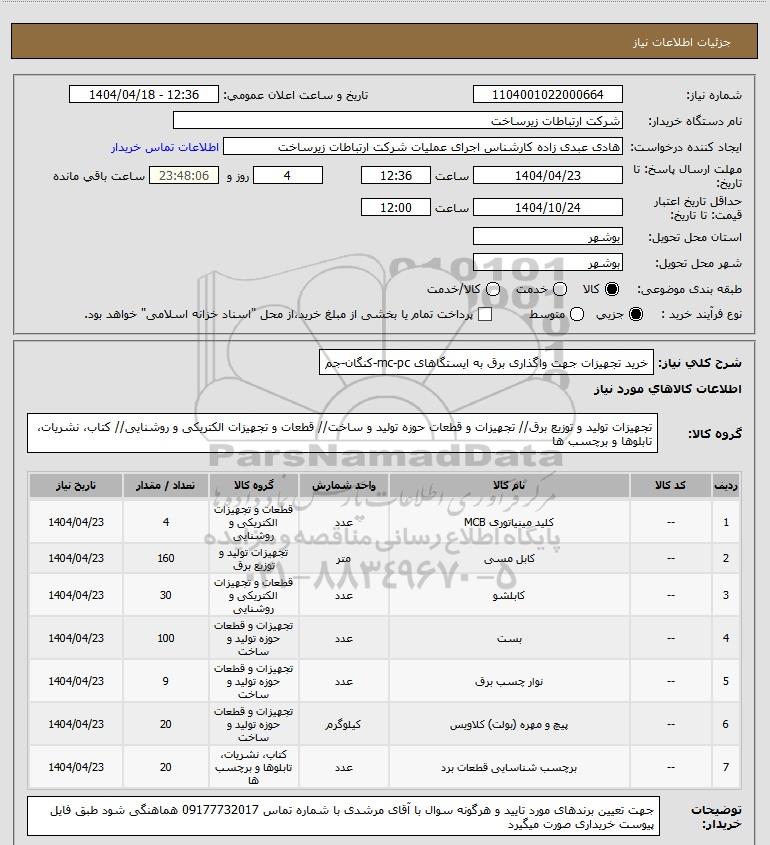Click the گروه کالا text box
770x845 pixels.
pos(342,433)
